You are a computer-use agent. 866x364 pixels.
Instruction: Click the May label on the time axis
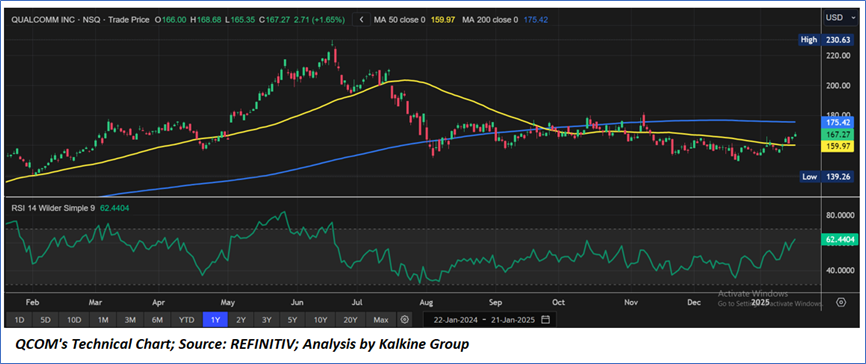[x=228, y=303]
